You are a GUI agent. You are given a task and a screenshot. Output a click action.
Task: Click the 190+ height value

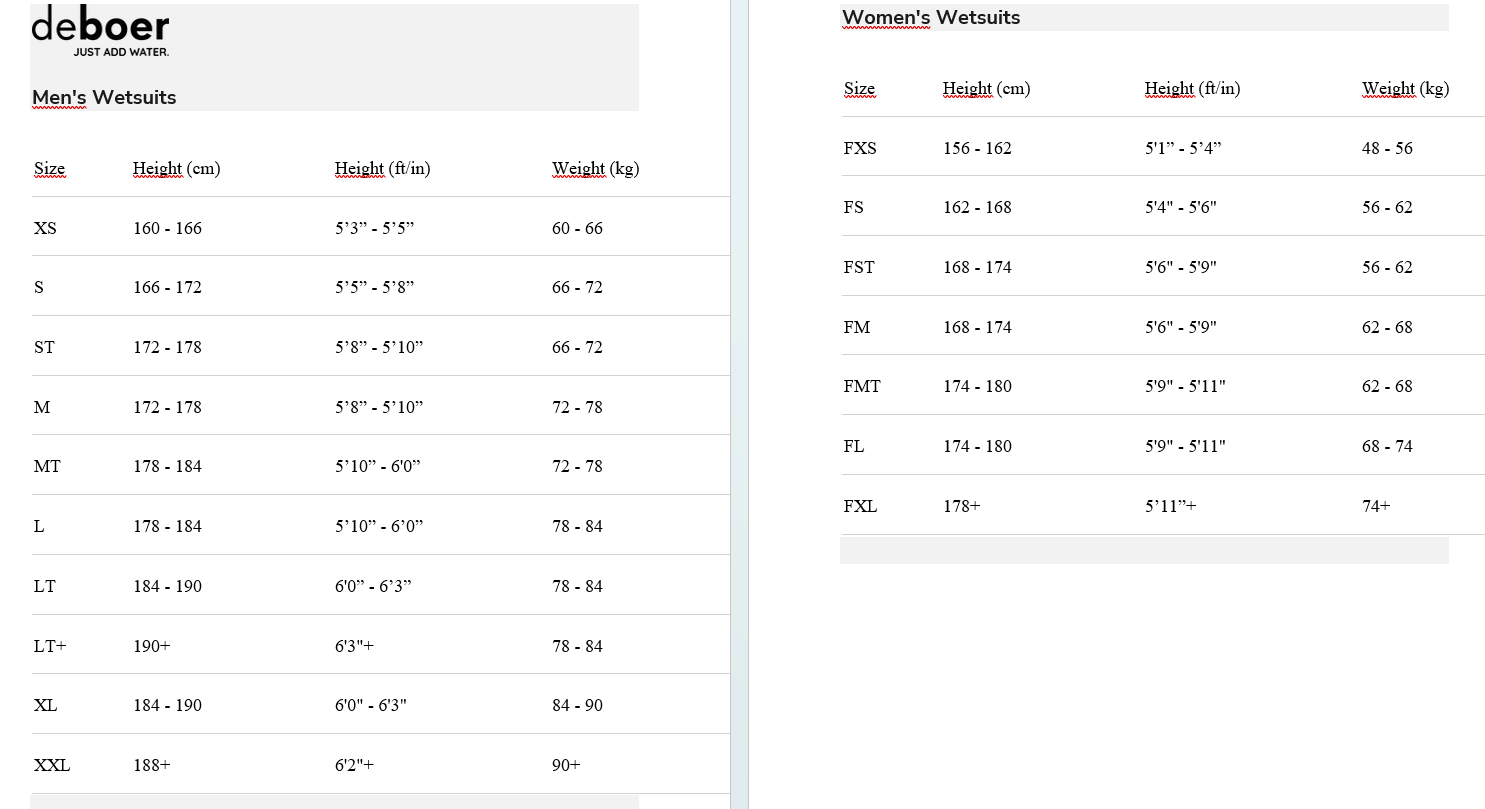pos(152,646)
